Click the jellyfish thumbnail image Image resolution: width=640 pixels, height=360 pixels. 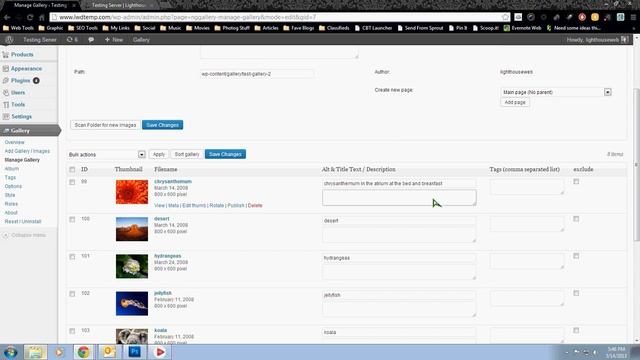coord(132,303)
